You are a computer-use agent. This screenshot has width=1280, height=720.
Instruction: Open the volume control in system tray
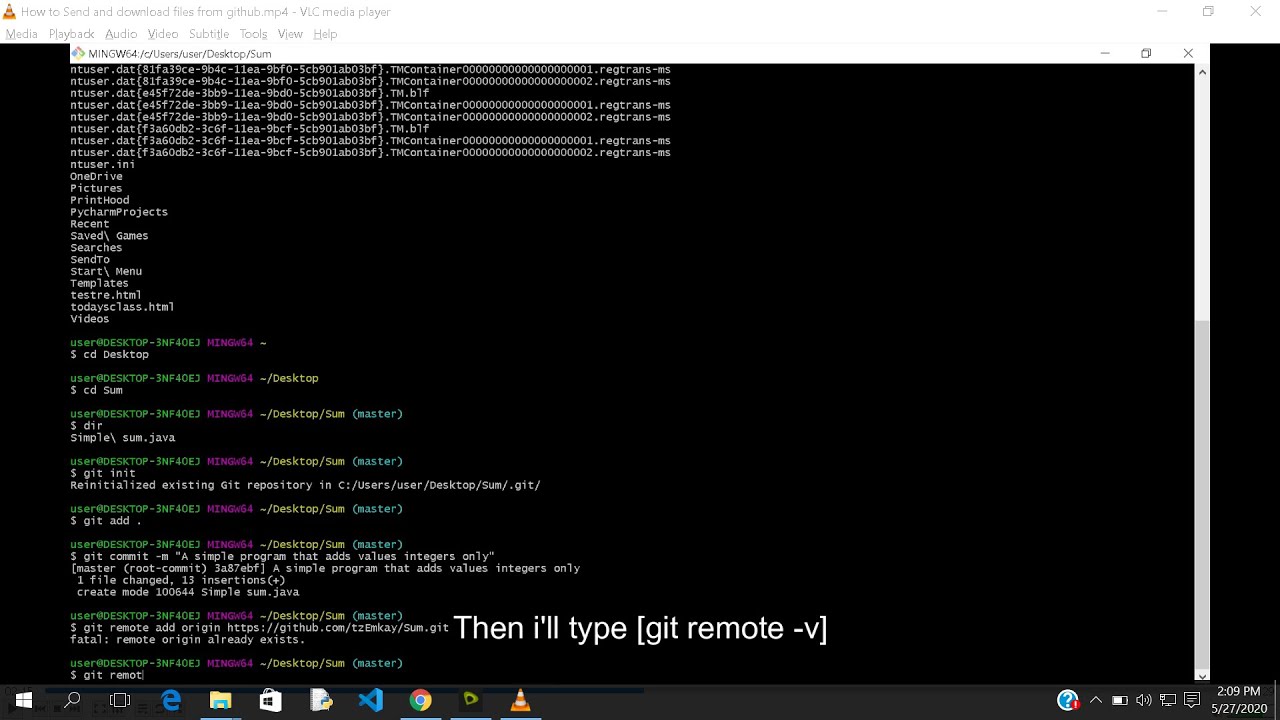click(1144, 700)
